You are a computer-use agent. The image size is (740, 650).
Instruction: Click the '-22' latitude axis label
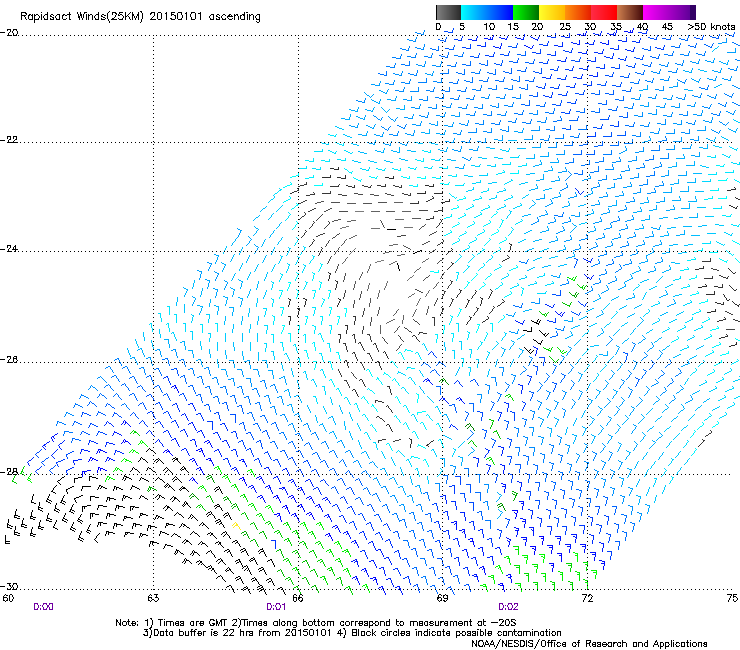(9, 140)
